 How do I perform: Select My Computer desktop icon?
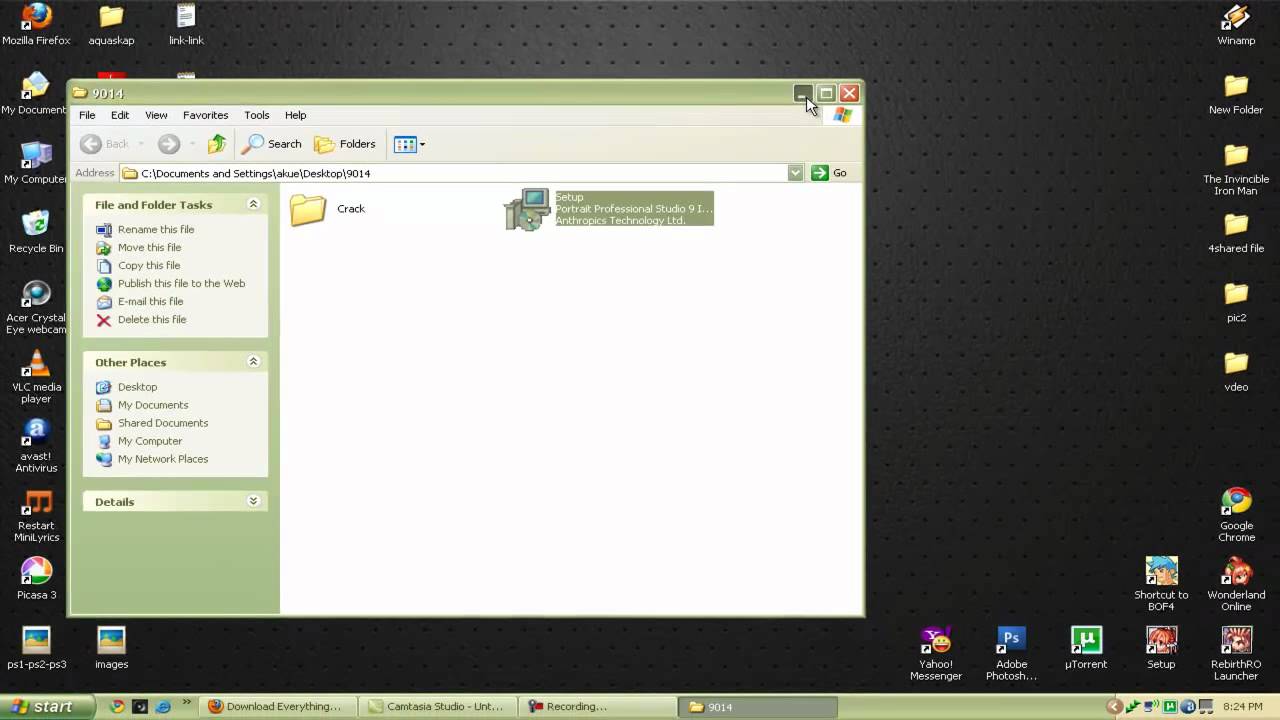click(36, 163)
